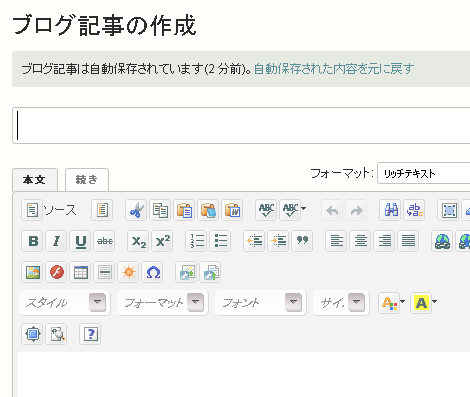Image resolution: width=470 pixels, height=397 pixels.
Task: Insert image icon in third row
Action: [x=32, y=272]
